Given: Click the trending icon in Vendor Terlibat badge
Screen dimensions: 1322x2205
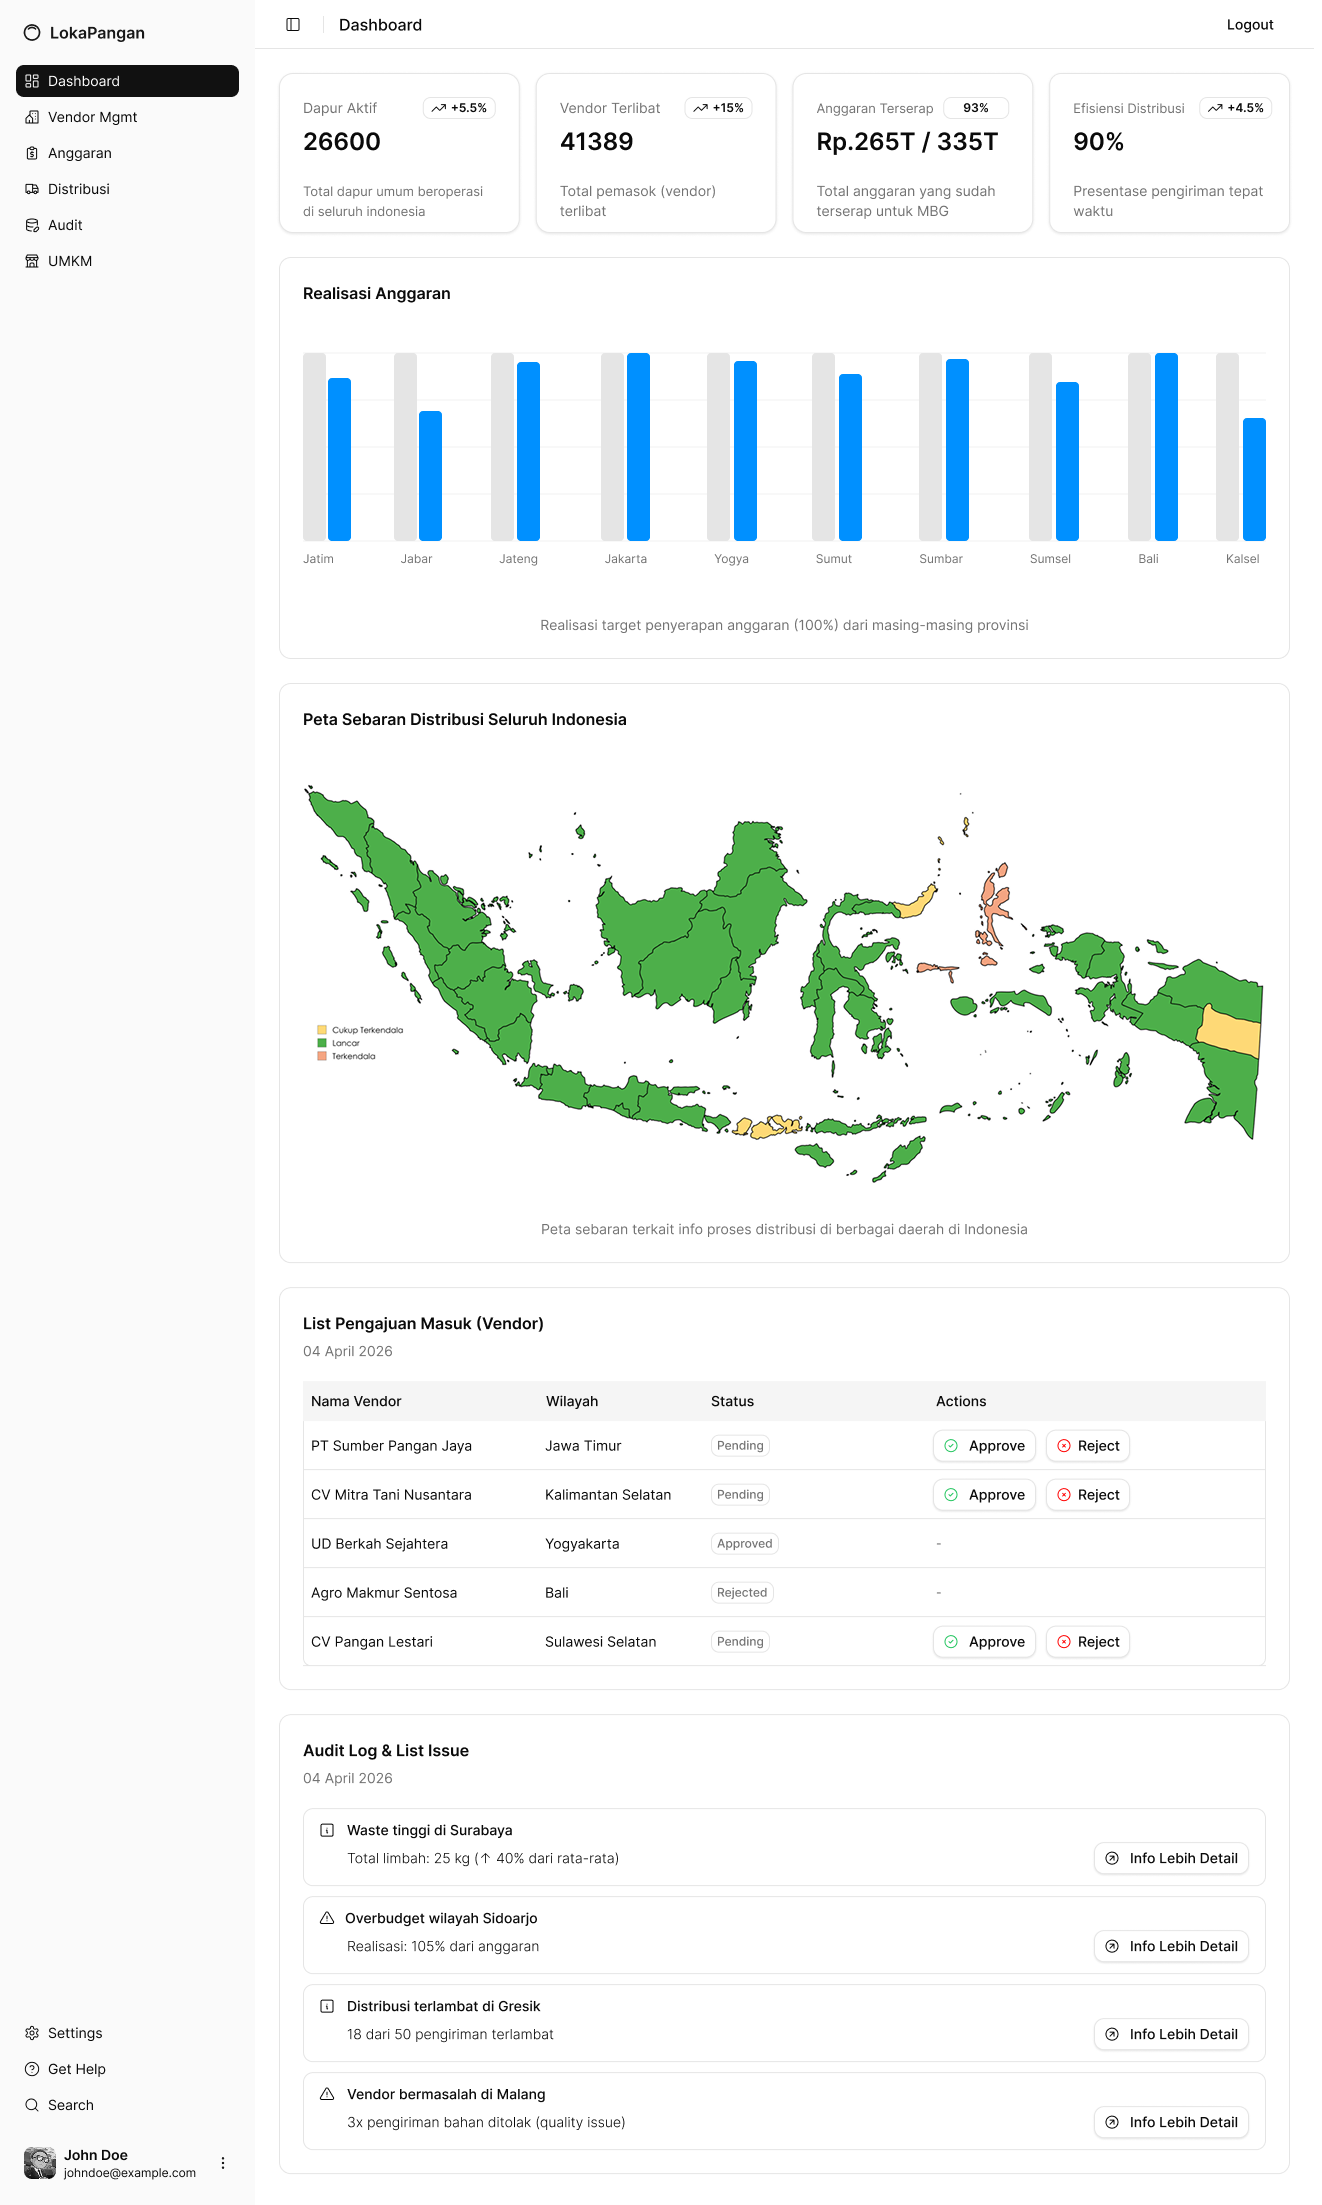Looking at the screenshot, I should click(700, 108).
